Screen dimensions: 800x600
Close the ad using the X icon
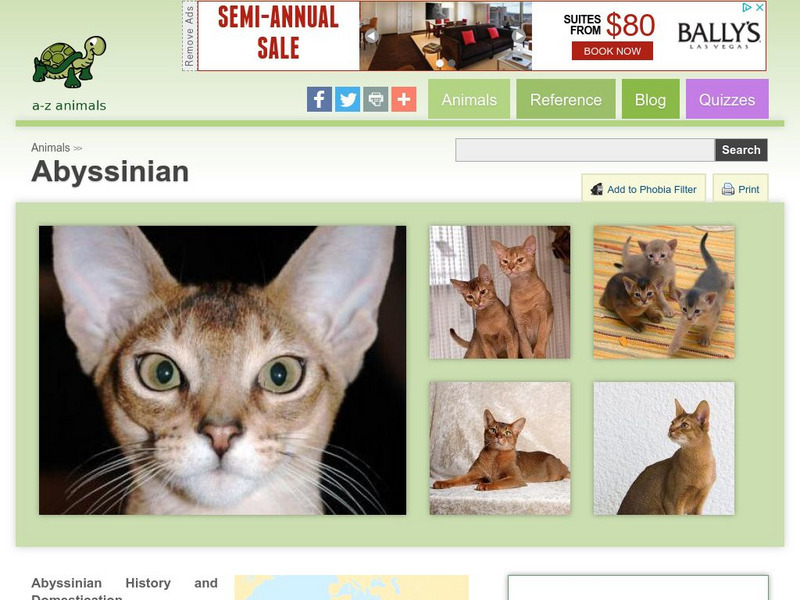[760, 7]
